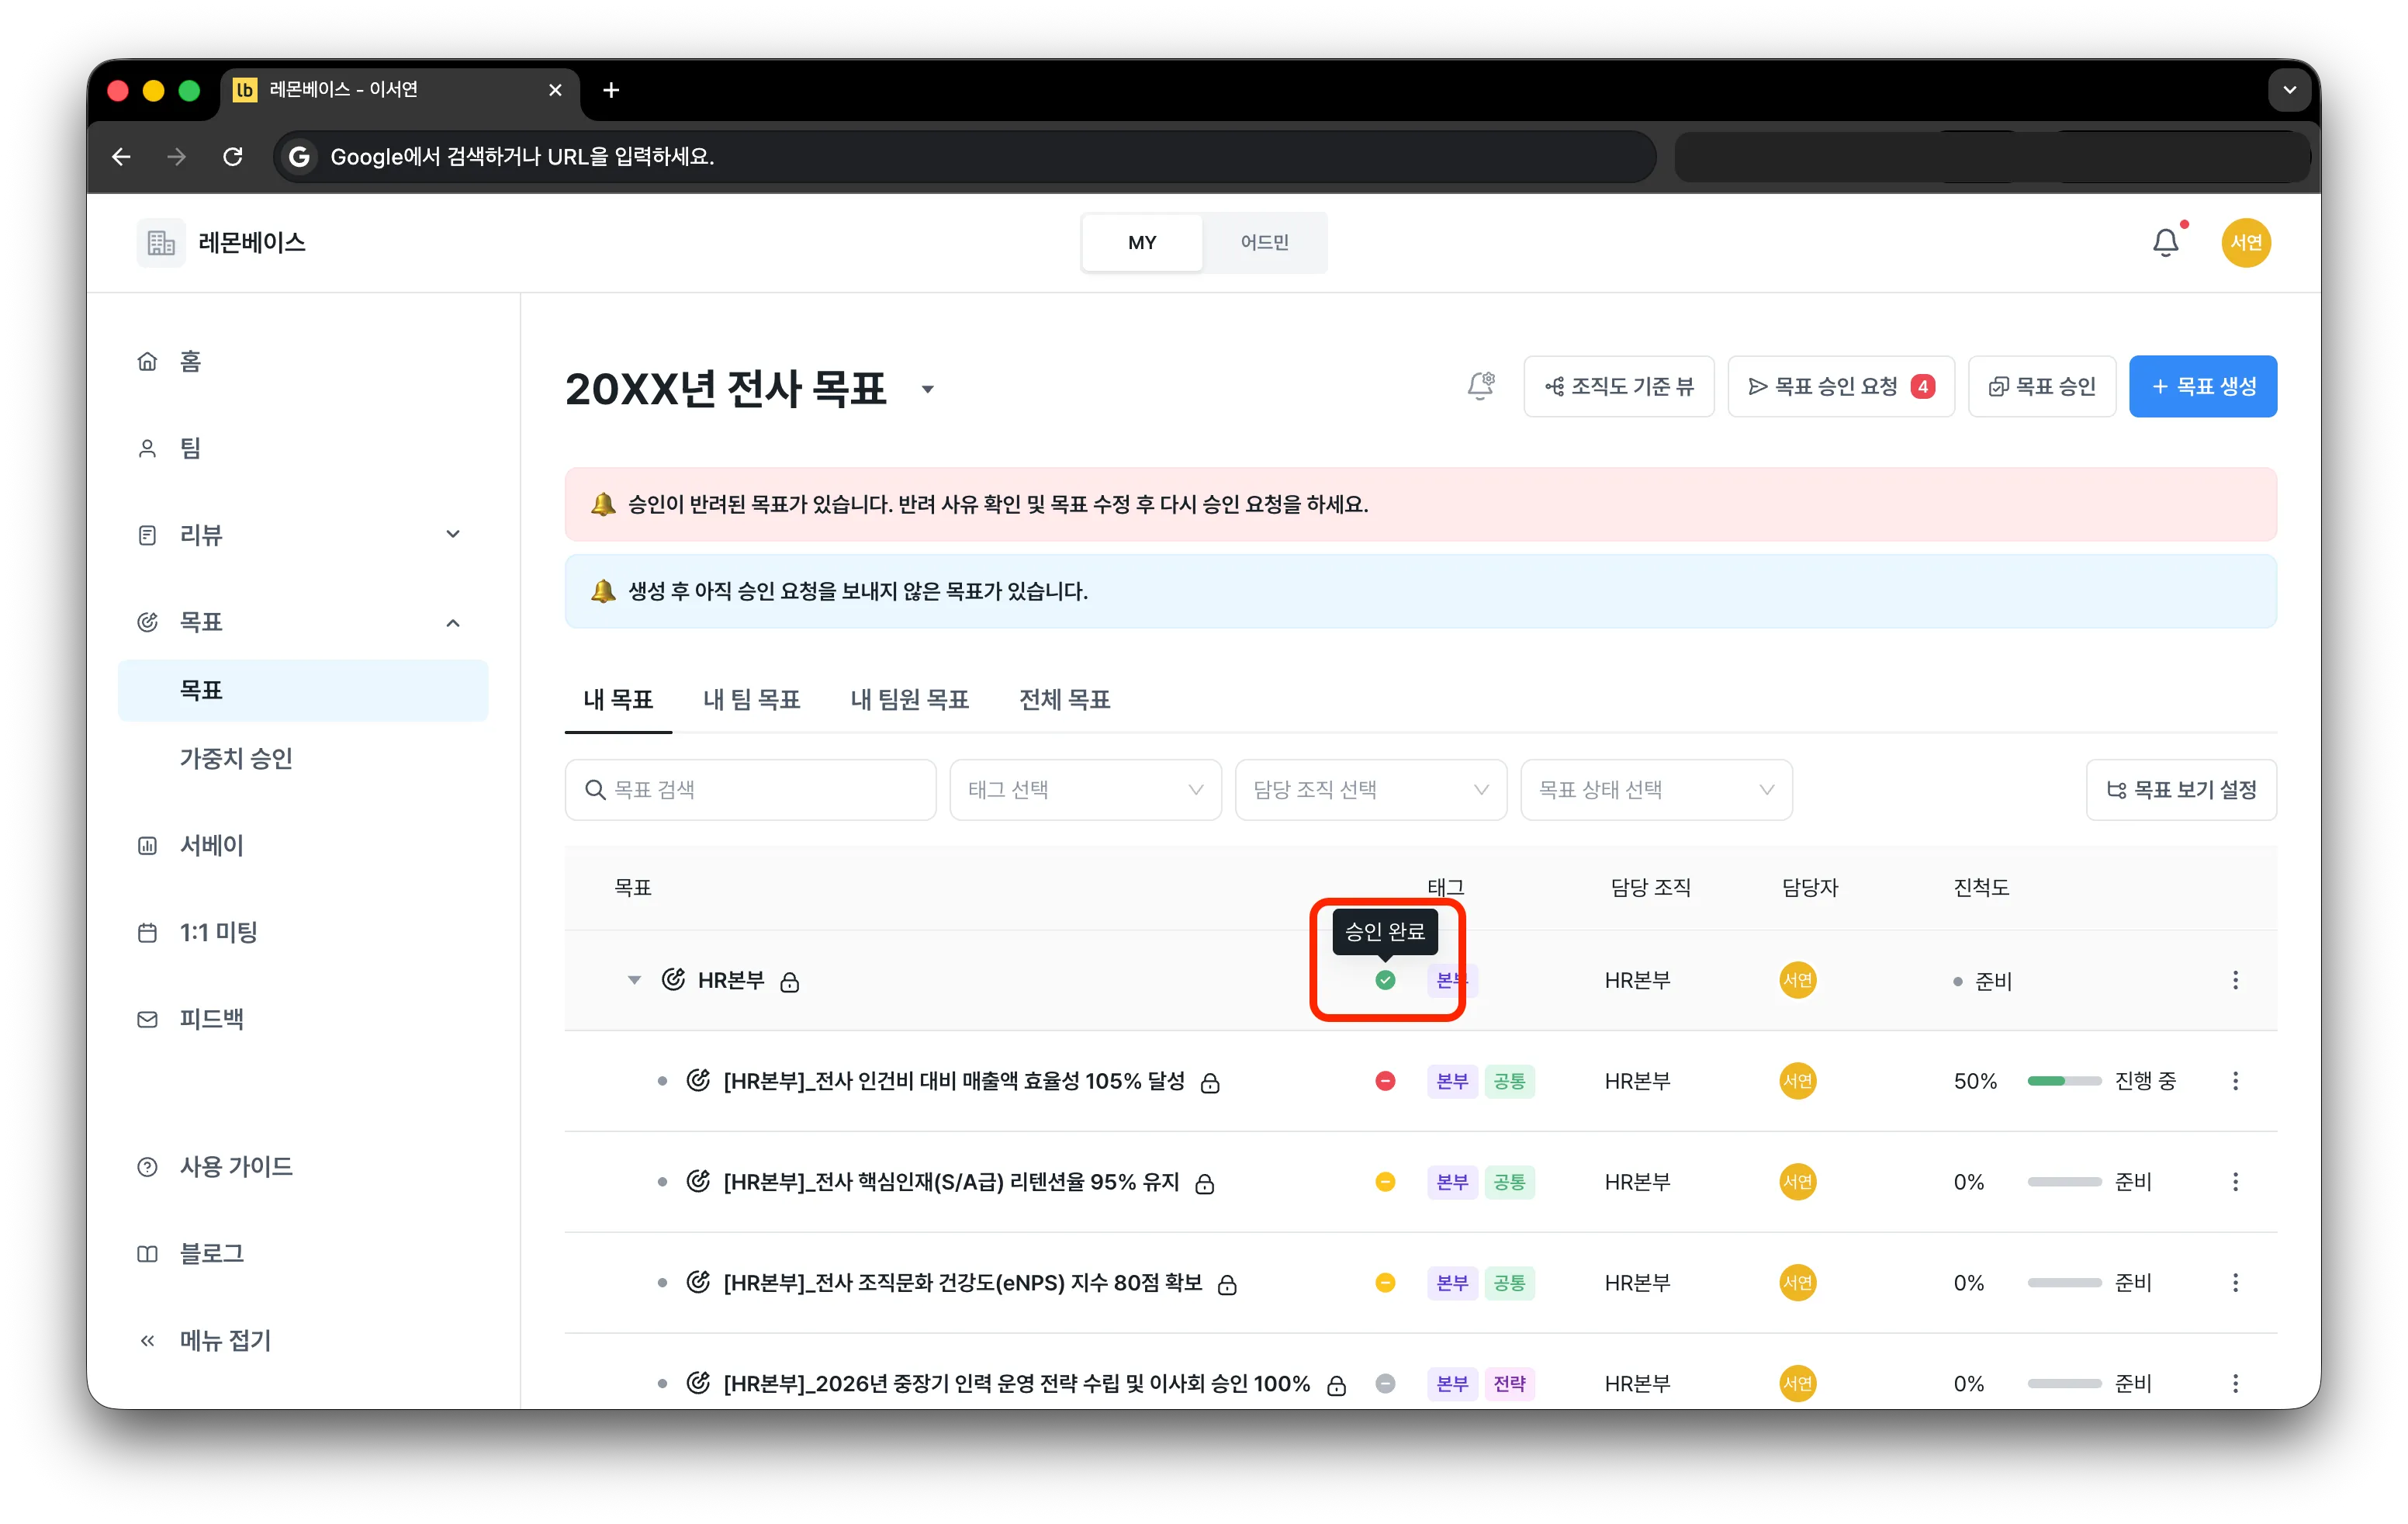Screen dimensions: 2408x1524
Task: Click lock icon next to HR본부 goal
Action: click(790, 982)
